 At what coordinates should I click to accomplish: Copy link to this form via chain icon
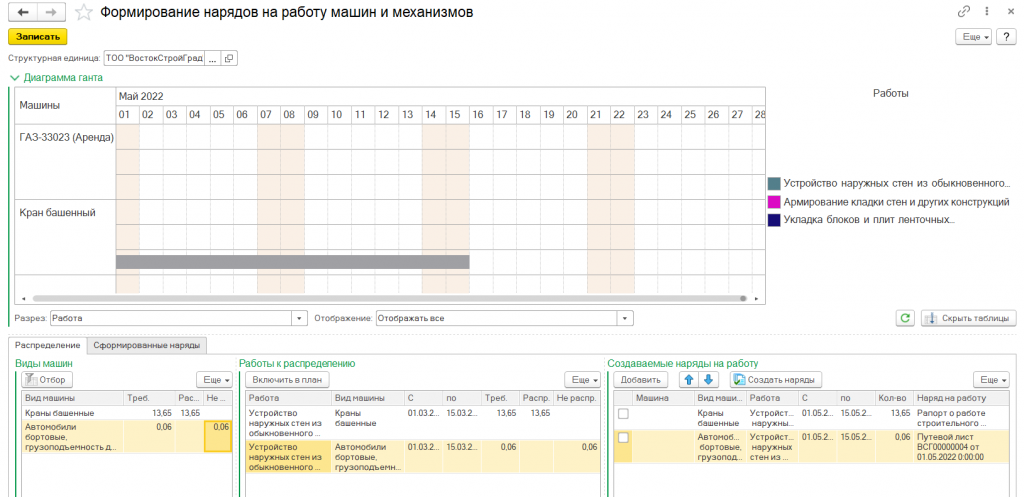963,12
